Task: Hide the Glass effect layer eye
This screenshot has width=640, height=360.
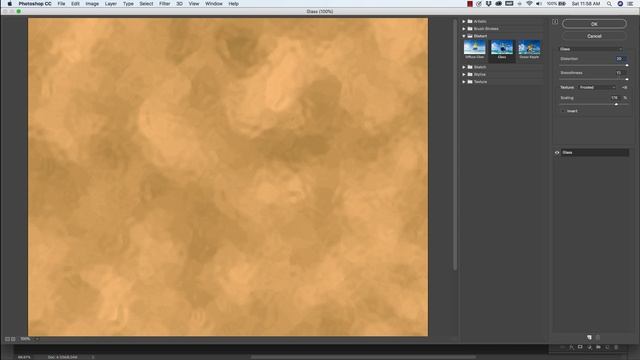Action: (x=557, y=153)
